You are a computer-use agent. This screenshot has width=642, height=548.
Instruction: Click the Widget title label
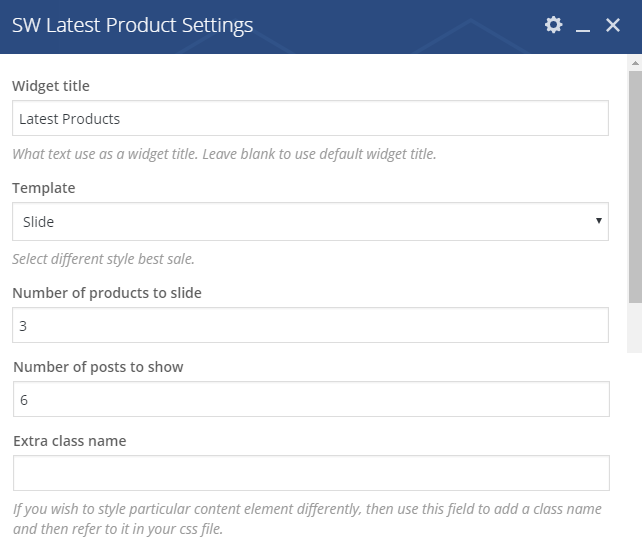tap(51, 86)
